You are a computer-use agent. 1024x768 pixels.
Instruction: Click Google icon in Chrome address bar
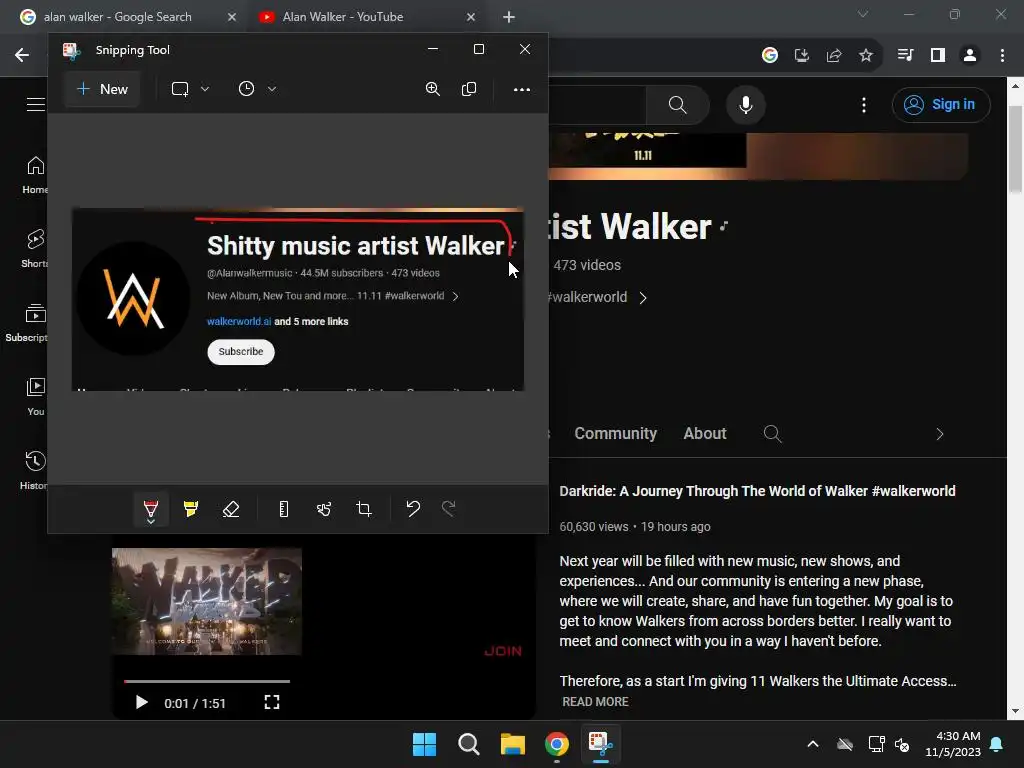[x=770, y=56]
